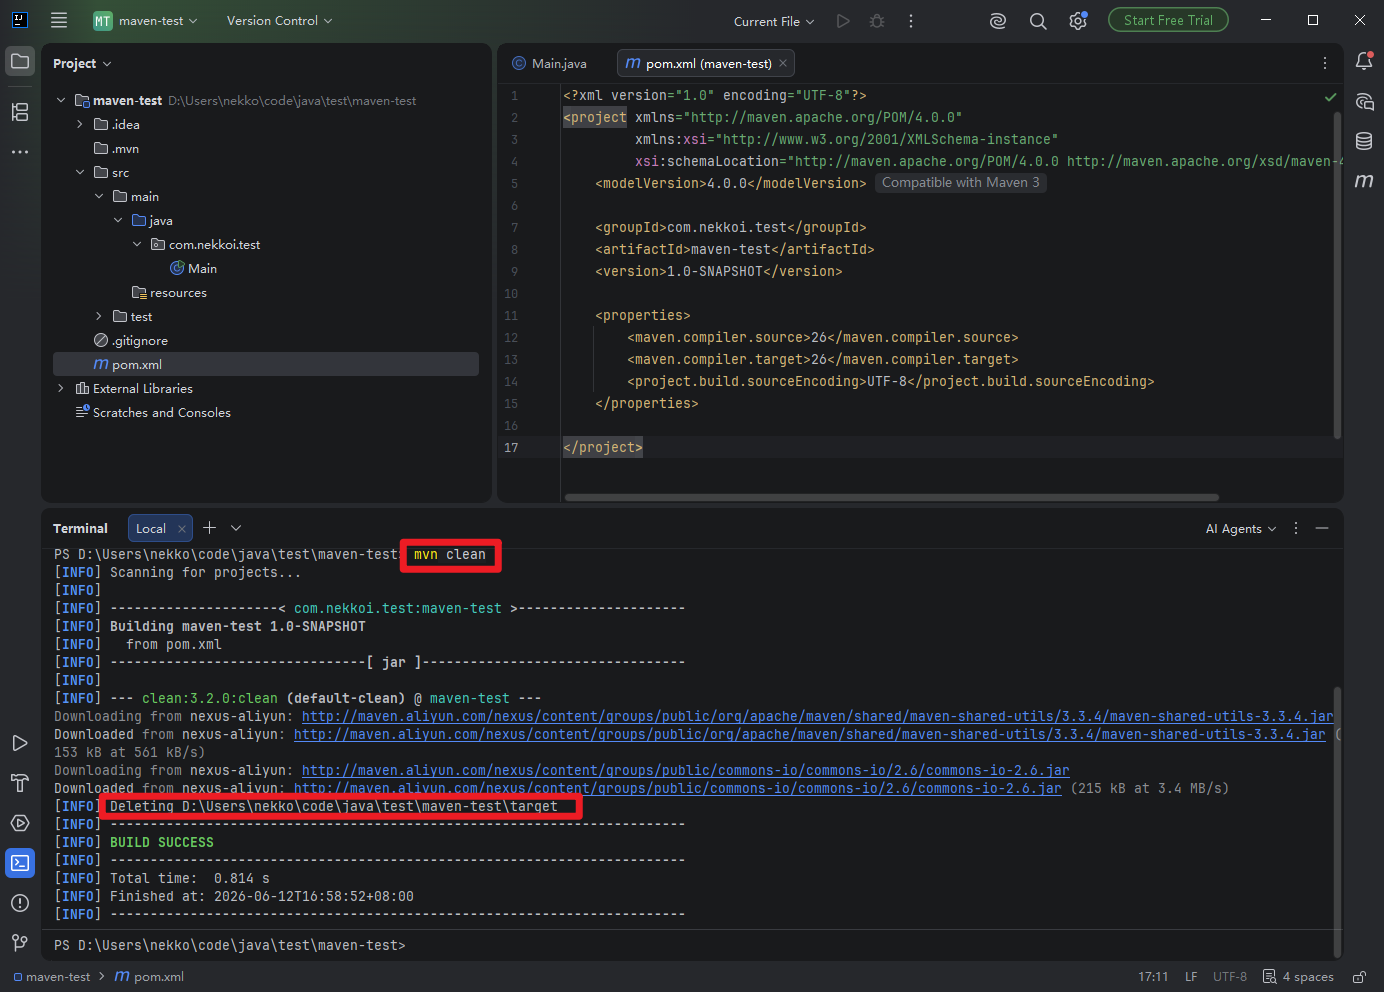Open Search Everywhere magnifier
Screen dimensions: 1384x992
(1038, 21)
